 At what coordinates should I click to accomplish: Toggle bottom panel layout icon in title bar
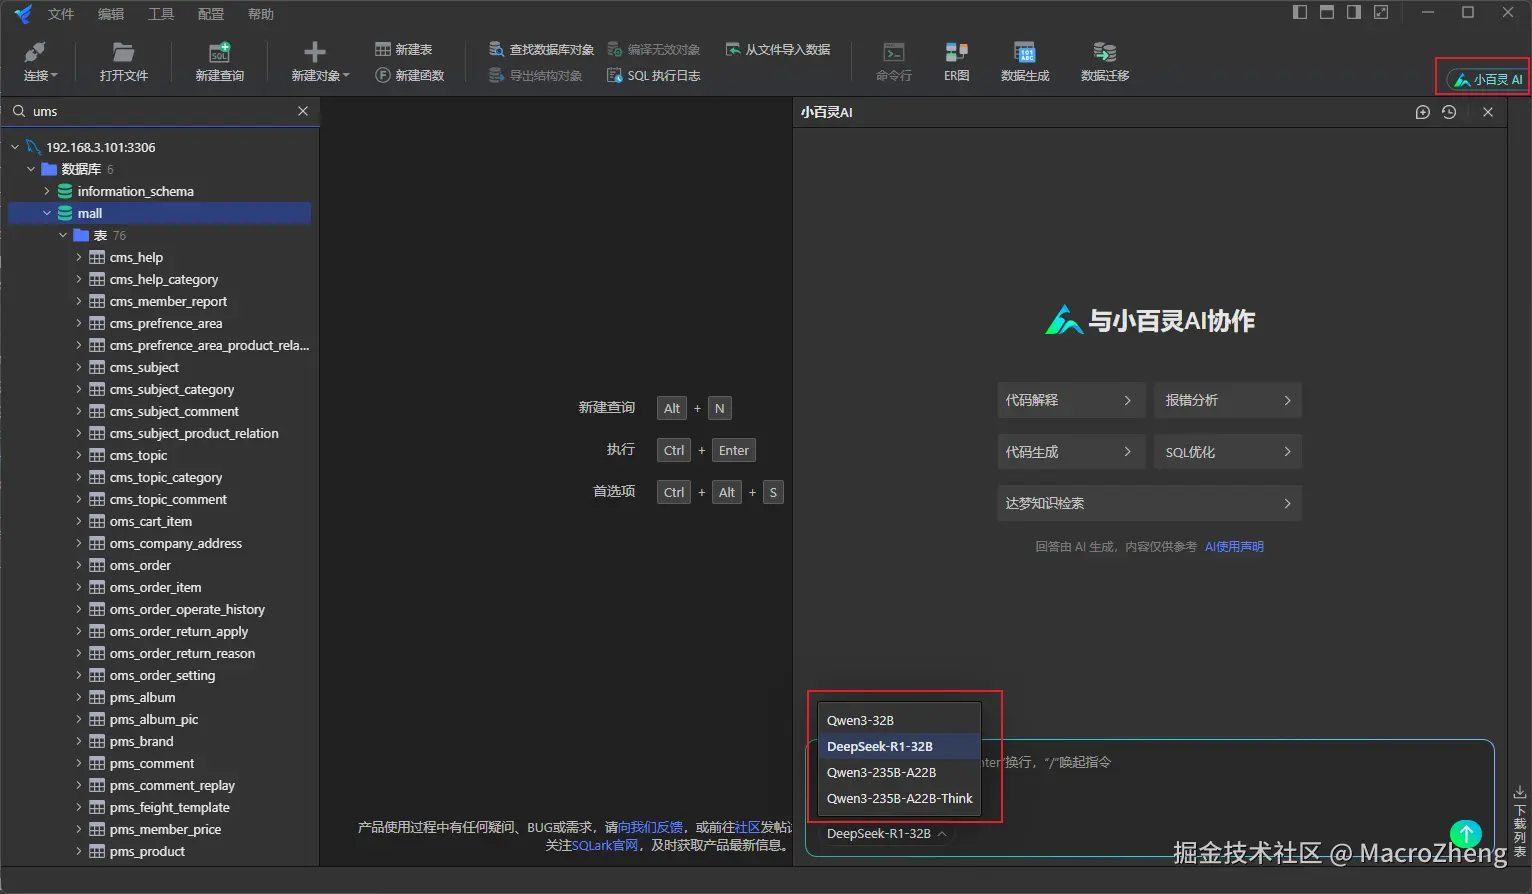1327,12
